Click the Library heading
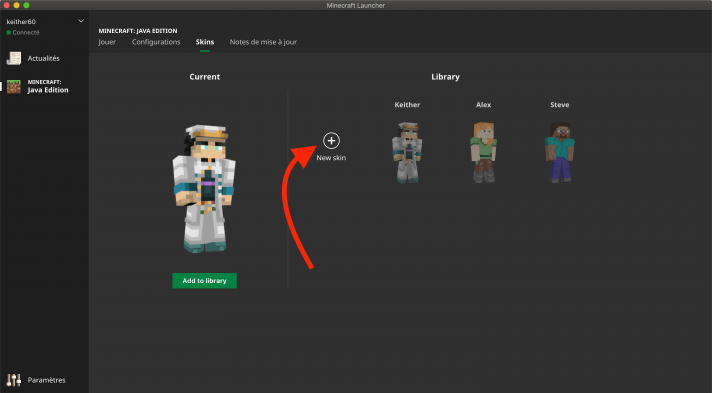 tap(445, 77)
